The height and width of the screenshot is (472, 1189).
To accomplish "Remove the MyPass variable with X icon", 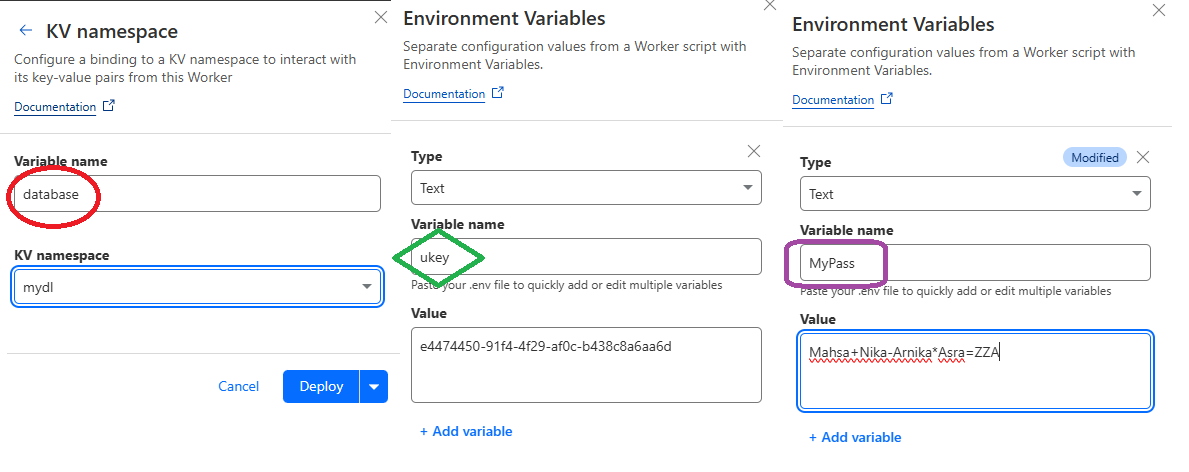I will pos(1144,157).
